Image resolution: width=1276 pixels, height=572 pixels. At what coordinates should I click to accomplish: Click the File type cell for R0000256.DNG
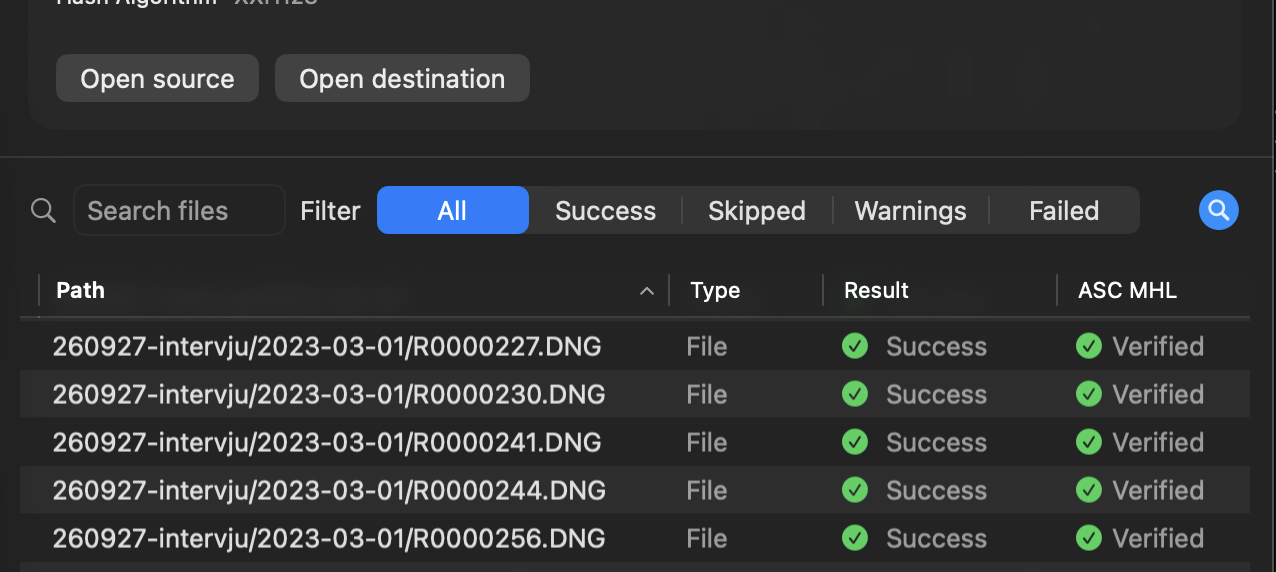[x=707, y=538]
